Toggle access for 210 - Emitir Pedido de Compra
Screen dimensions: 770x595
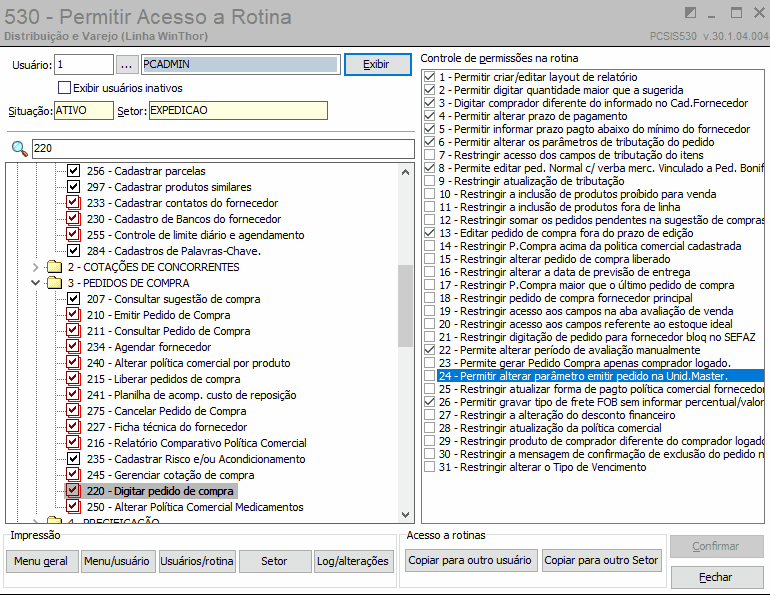coord(74,315)
